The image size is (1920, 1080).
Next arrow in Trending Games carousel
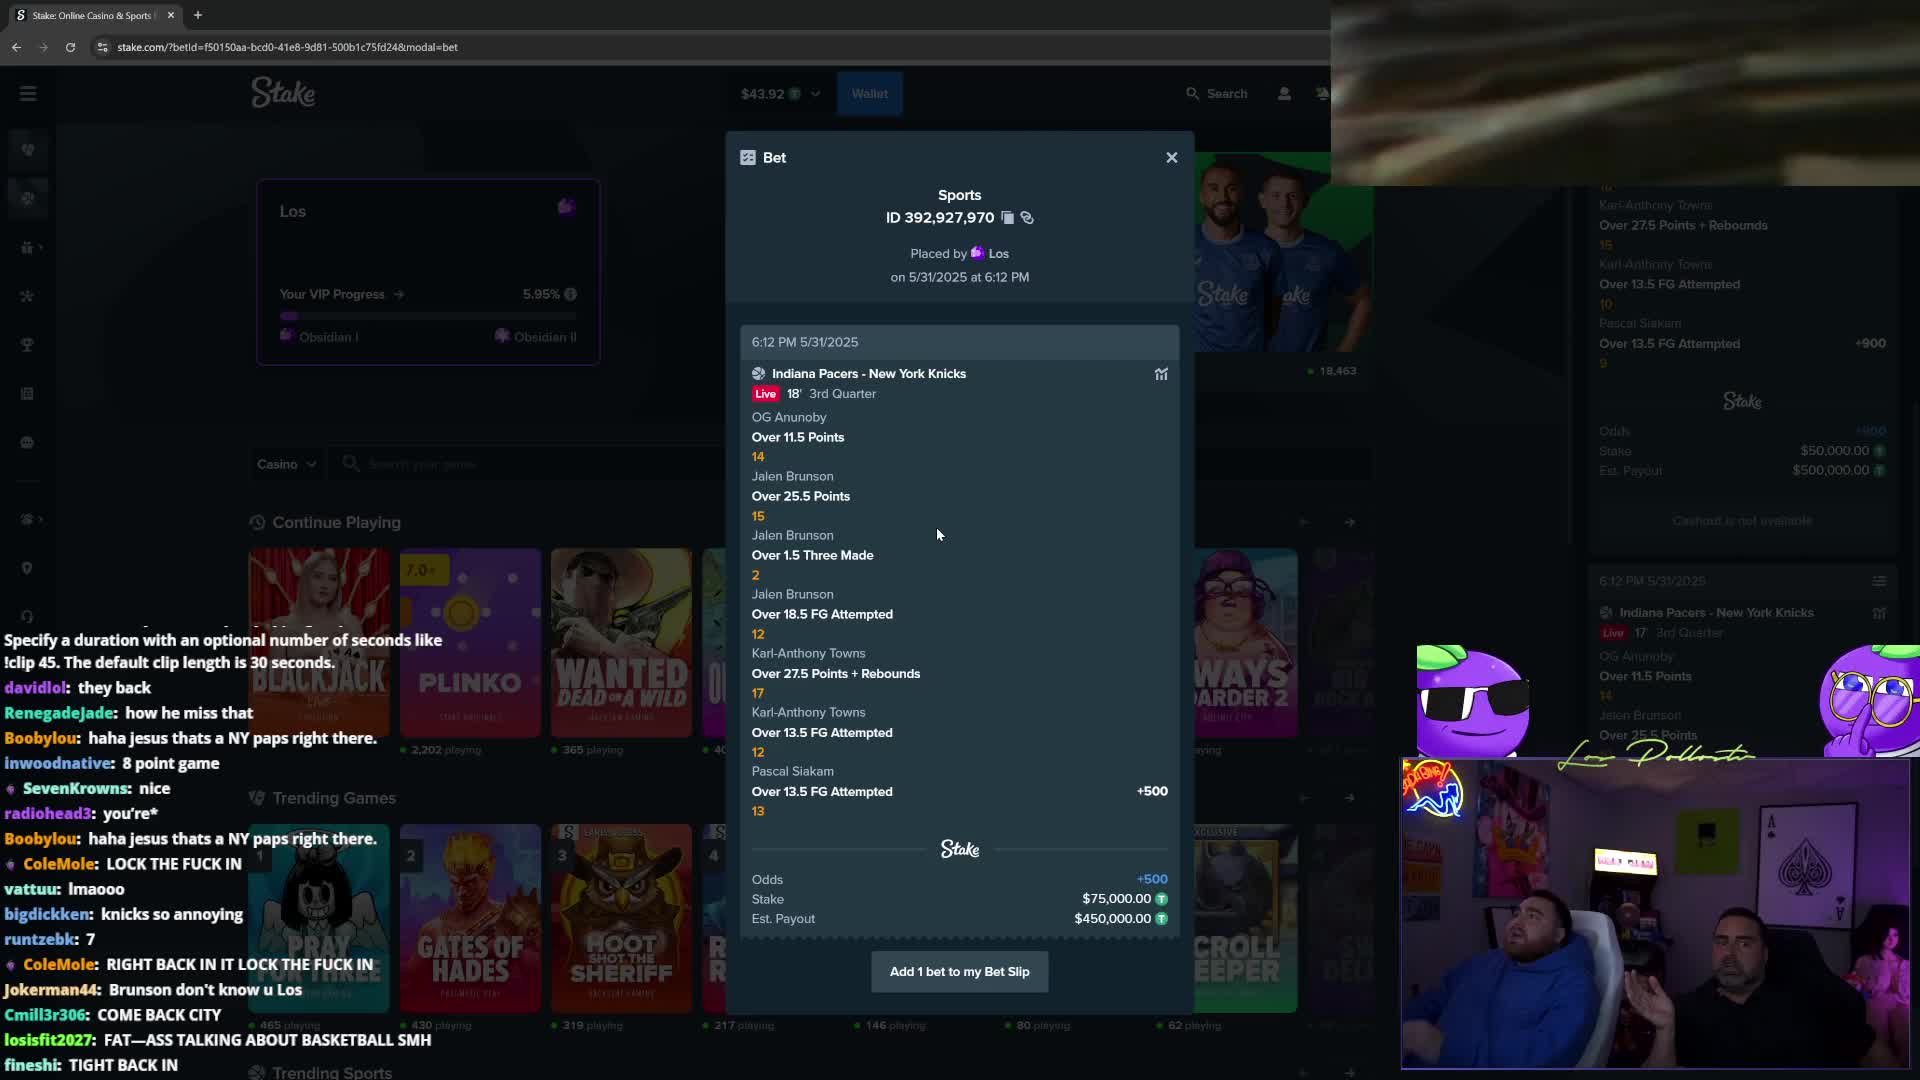pyautogui.click(x=1350, y=798)
